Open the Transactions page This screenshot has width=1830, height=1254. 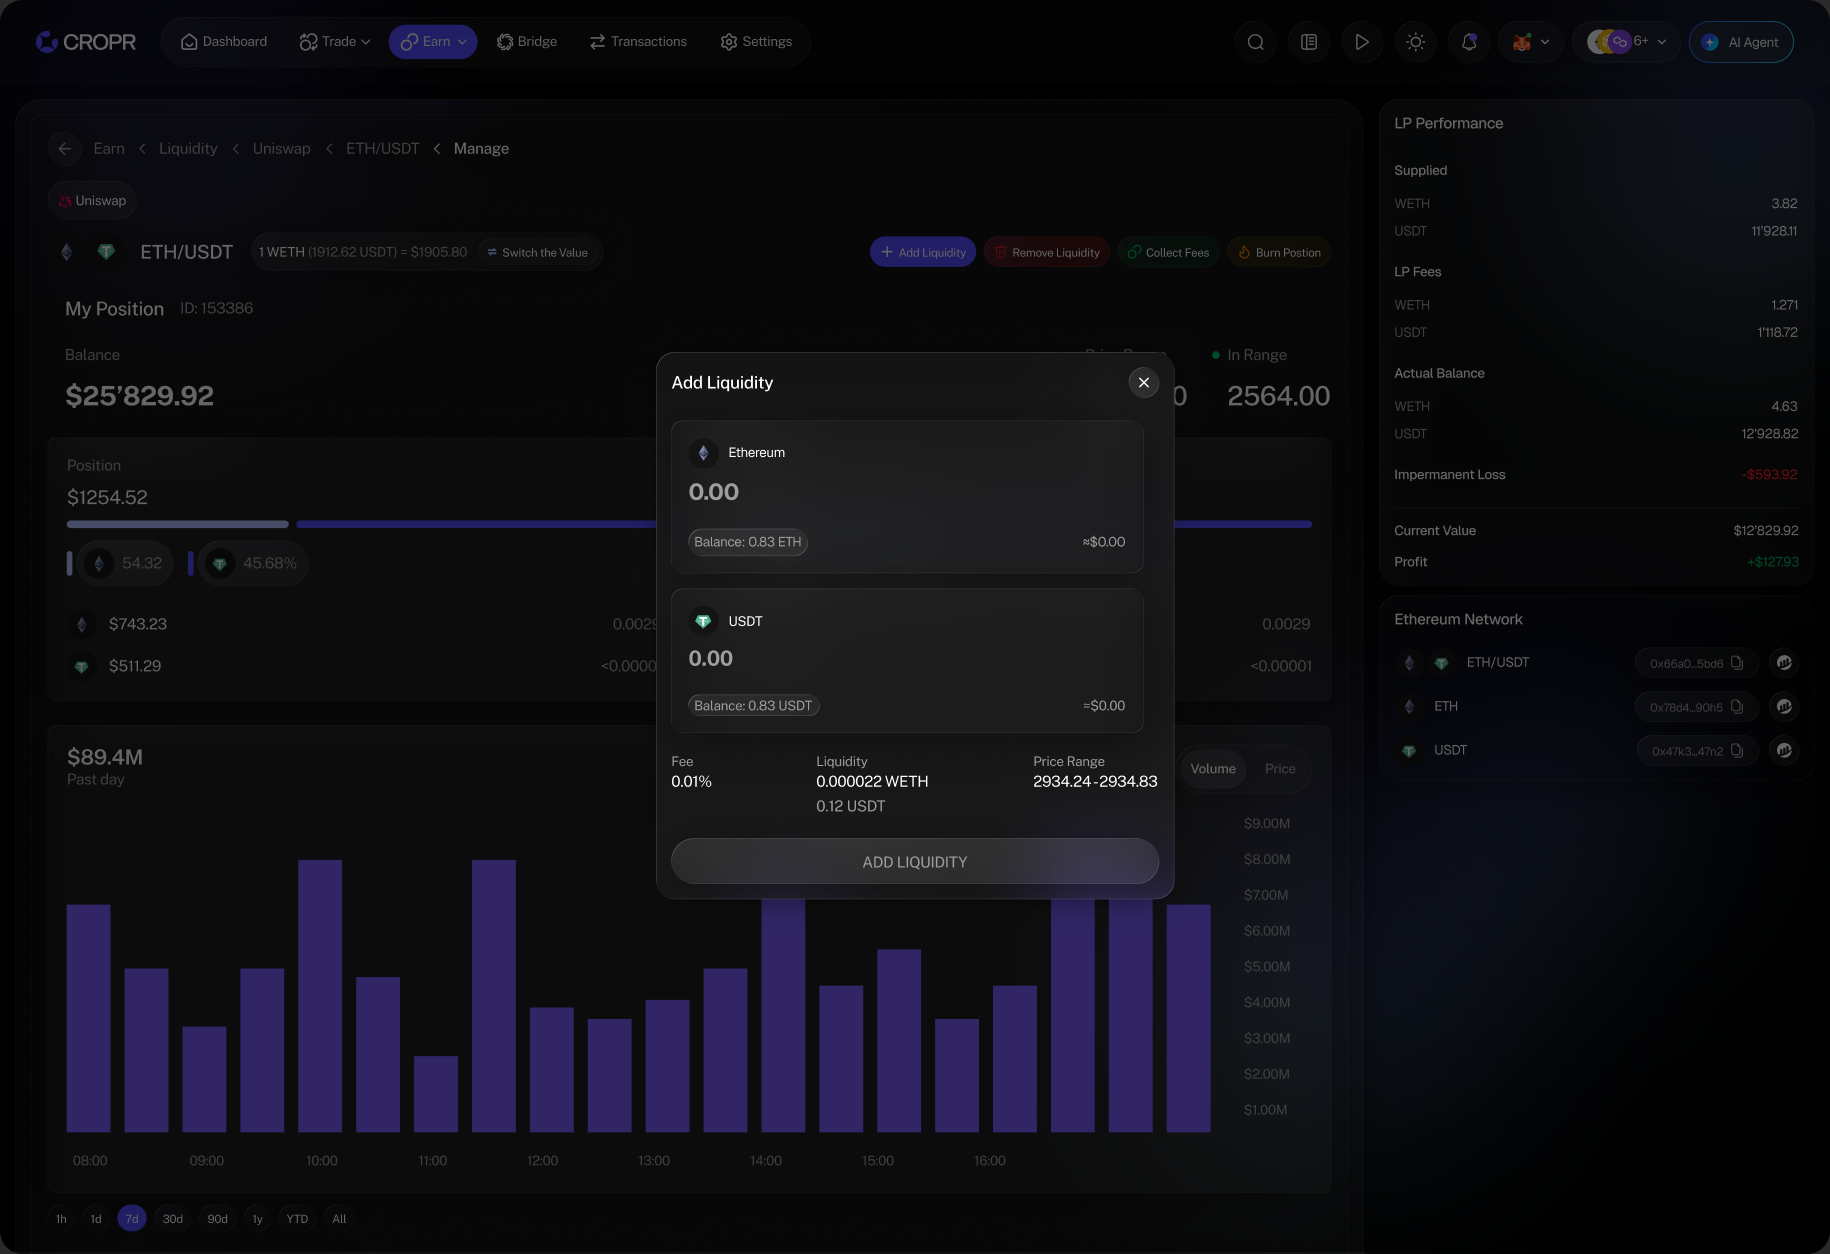638,42
